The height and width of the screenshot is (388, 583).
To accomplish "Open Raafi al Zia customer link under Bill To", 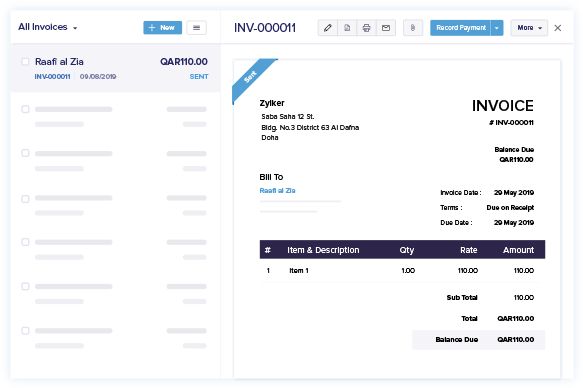I will click(x=277, y=191).
